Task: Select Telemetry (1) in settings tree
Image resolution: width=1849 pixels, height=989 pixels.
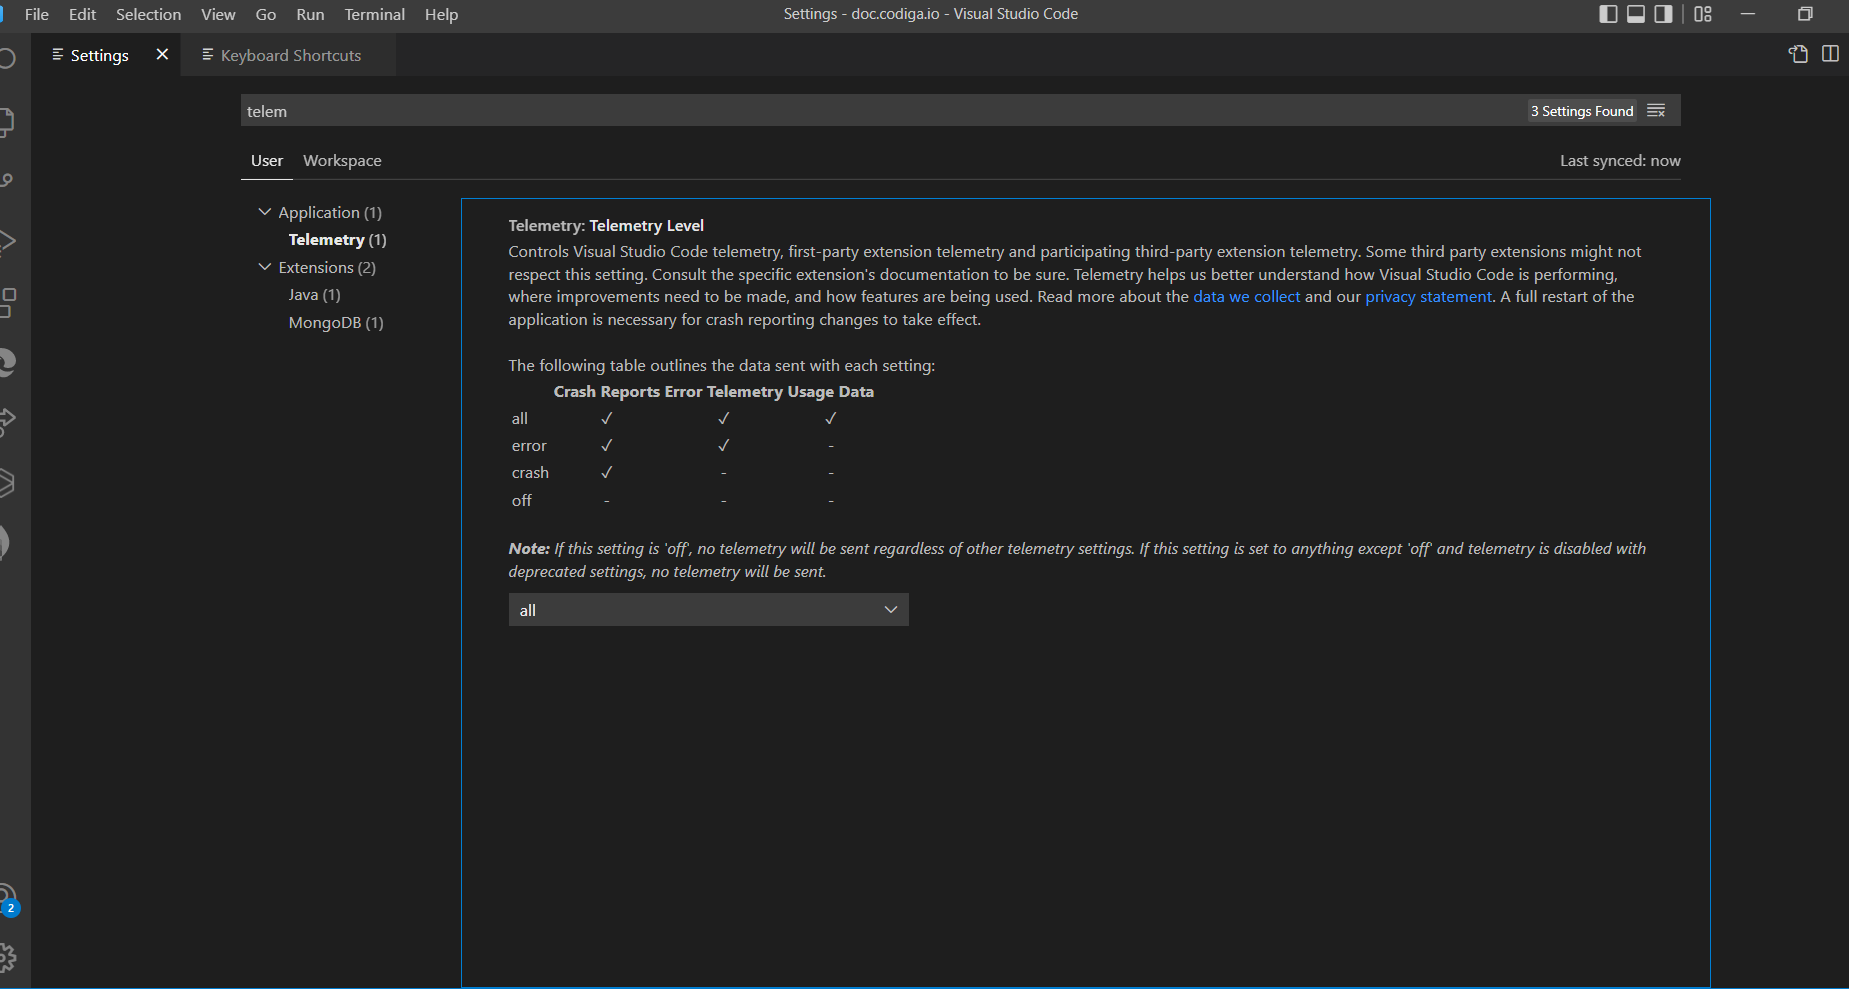Action: (x=337, y=240)
